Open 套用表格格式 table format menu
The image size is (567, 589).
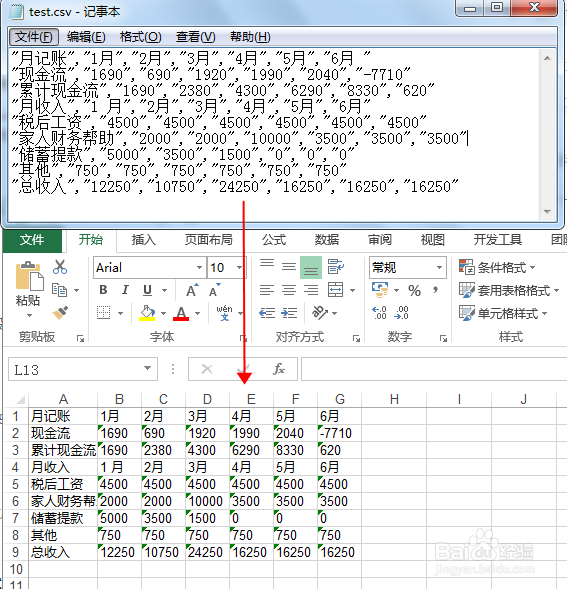(x=509, y=290)
